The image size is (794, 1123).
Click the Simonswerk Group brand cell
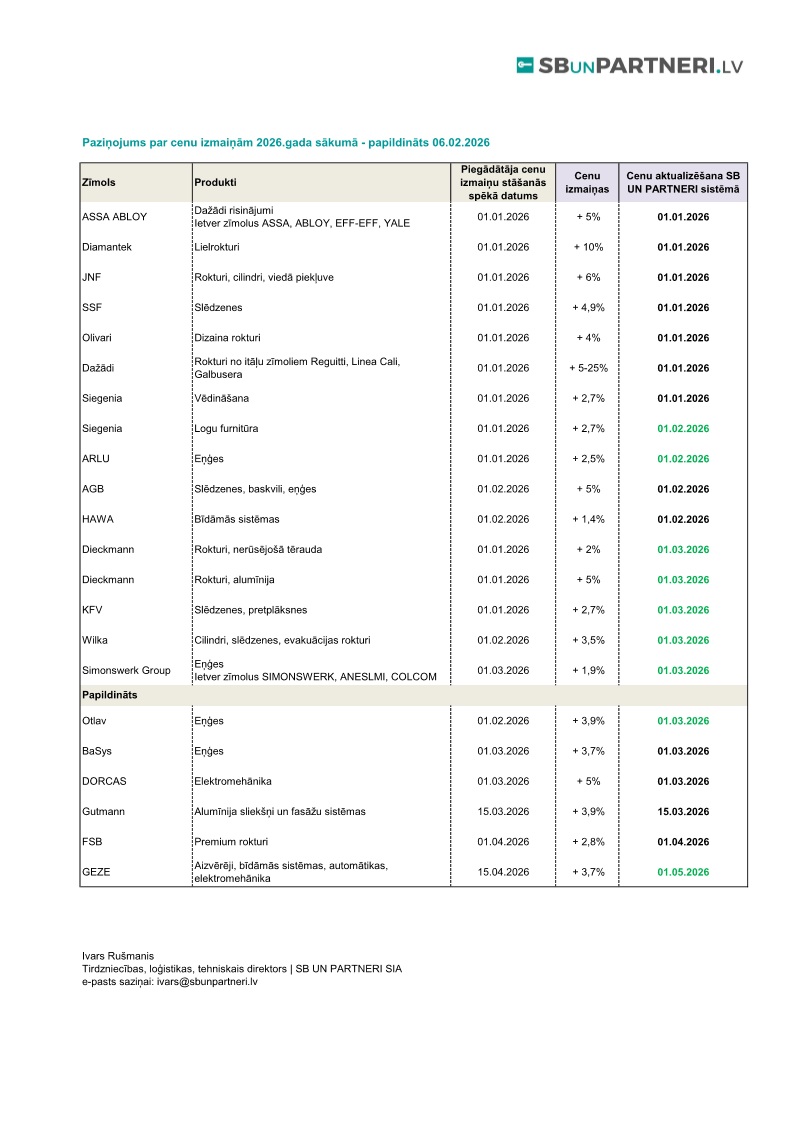pos(126,670)
